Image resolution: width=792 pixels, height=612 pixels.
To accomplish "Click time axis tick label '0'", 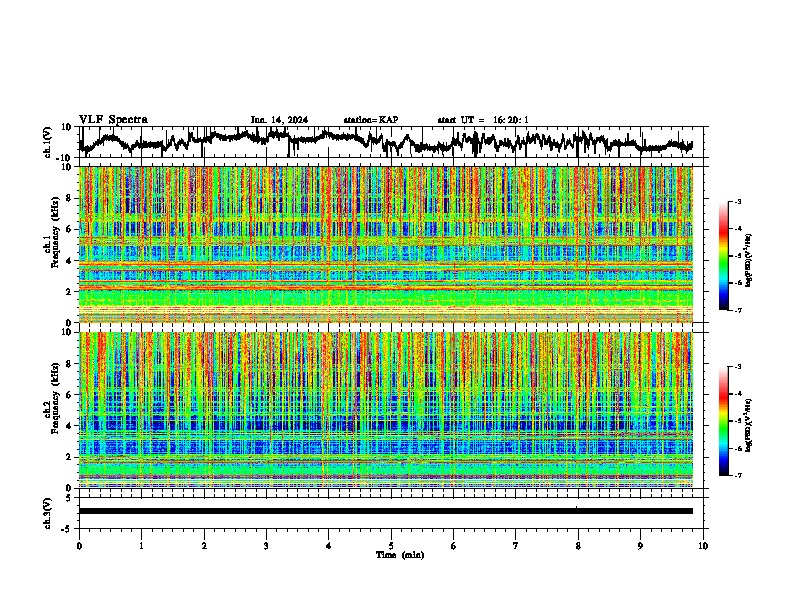I will tap(79, 546).
